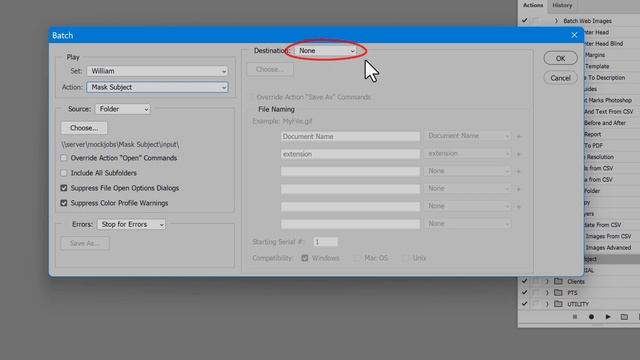Click the stop playing/recording icon in Actions panel
640x360 pixels.
coord(575,317)
